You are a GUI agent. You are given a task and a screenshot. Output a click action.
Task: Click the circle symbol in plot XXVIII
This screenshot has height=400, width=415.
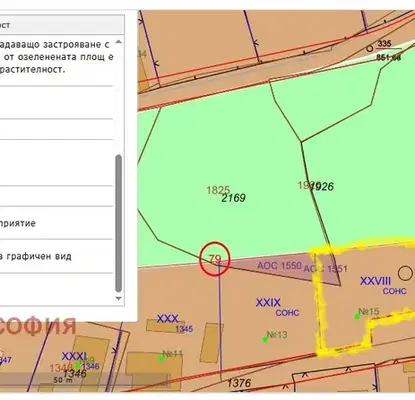pos(405,273)
